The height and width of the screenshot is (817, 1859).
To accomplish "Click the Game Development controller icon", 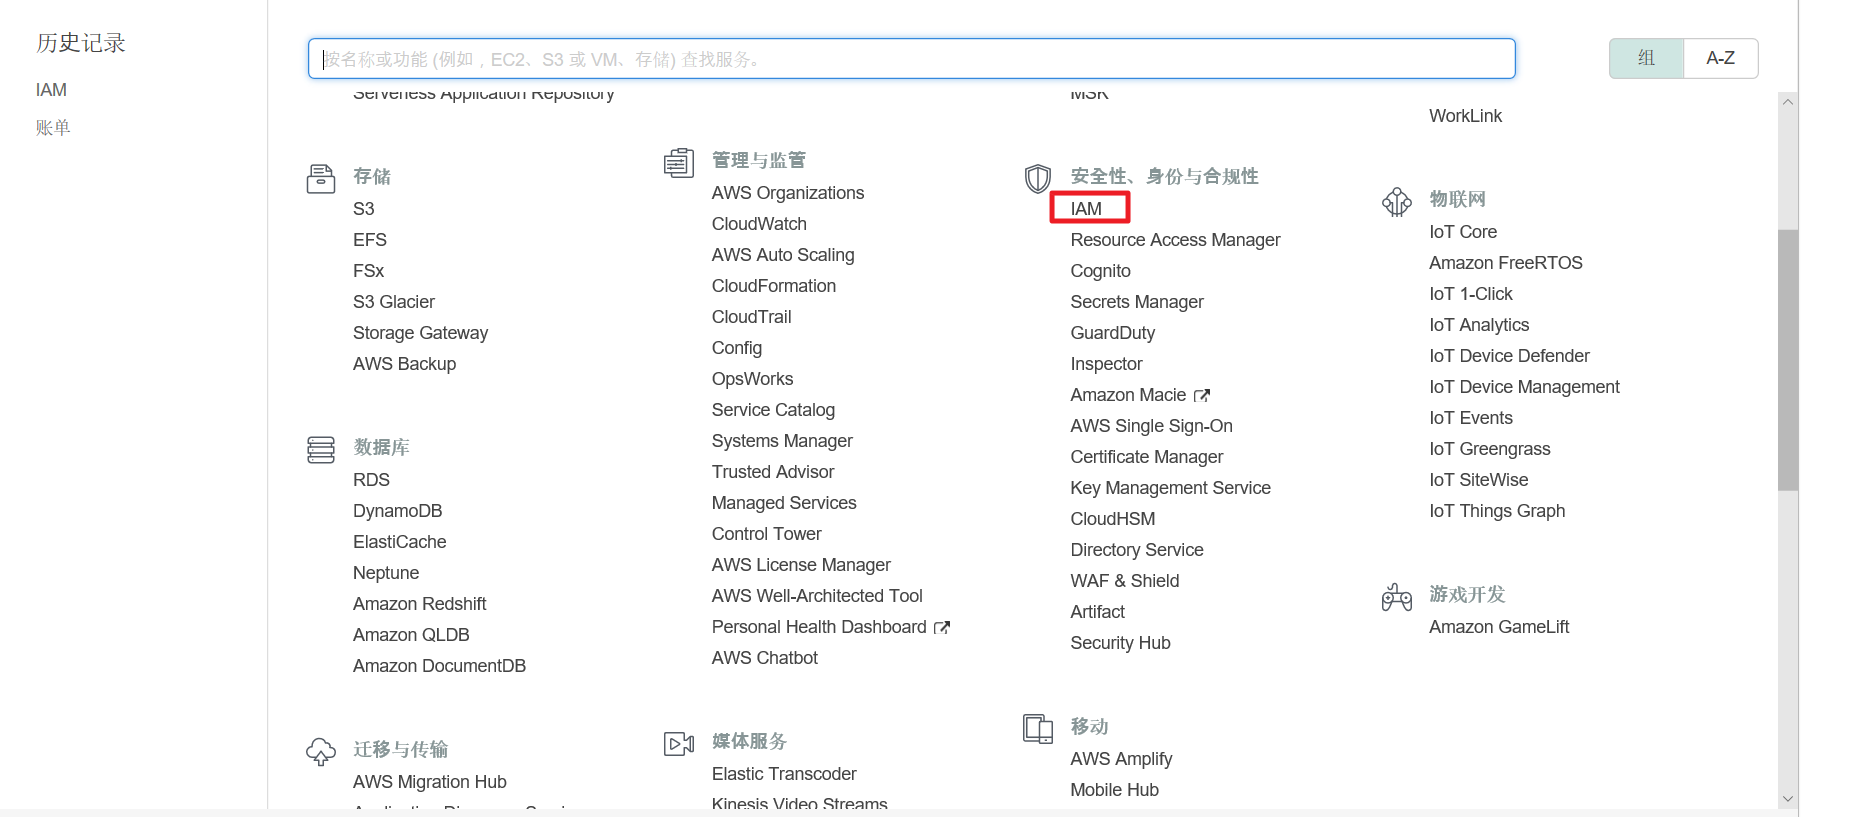I will pos(1396,597).
